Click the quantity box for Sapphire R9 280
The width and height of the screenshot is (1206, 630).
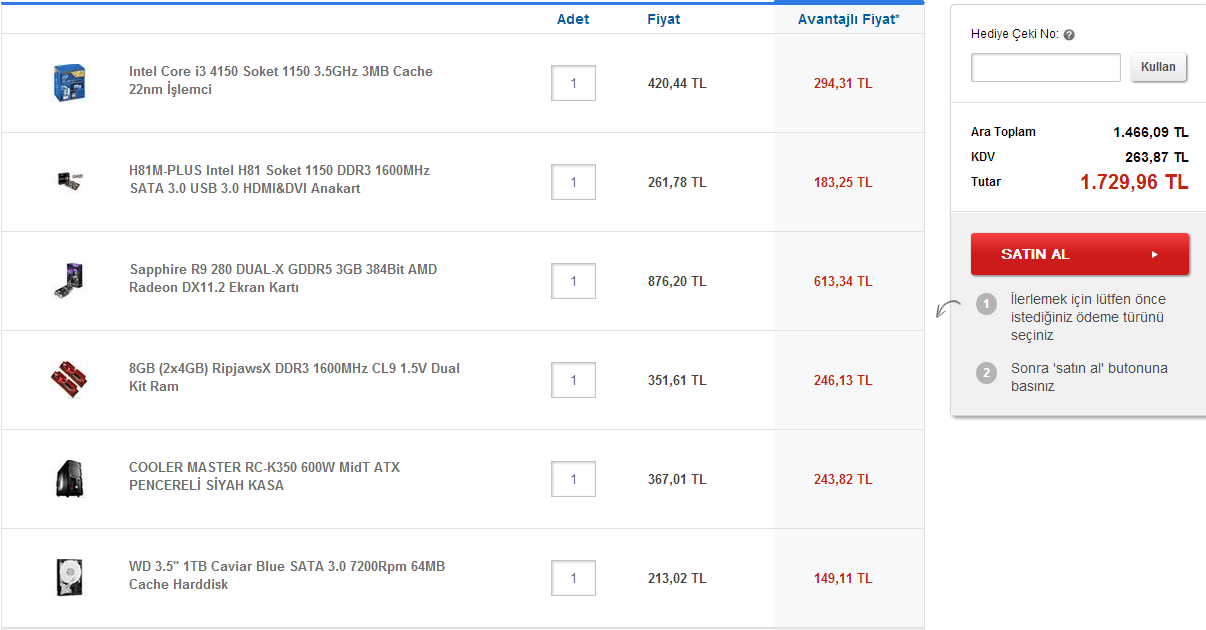tap(573, 281)
